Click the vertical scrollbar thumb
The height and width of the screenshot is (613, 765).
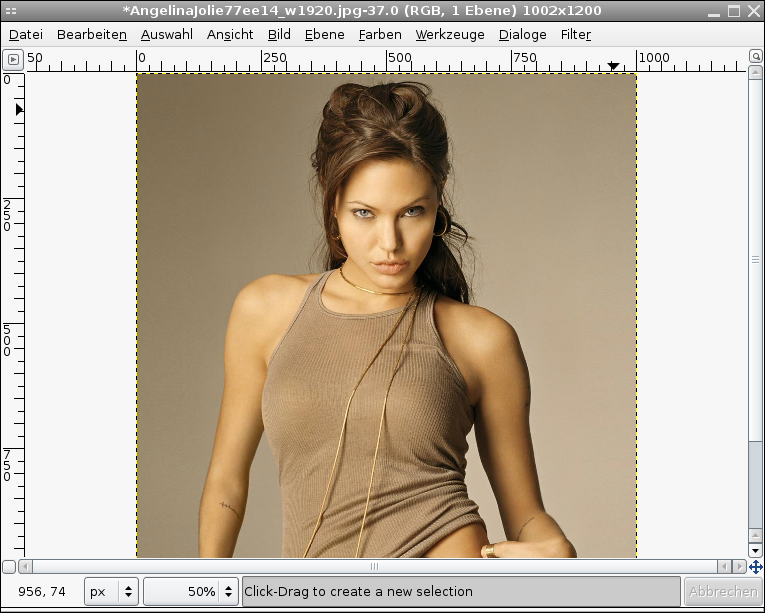click(x=755, y=260)
